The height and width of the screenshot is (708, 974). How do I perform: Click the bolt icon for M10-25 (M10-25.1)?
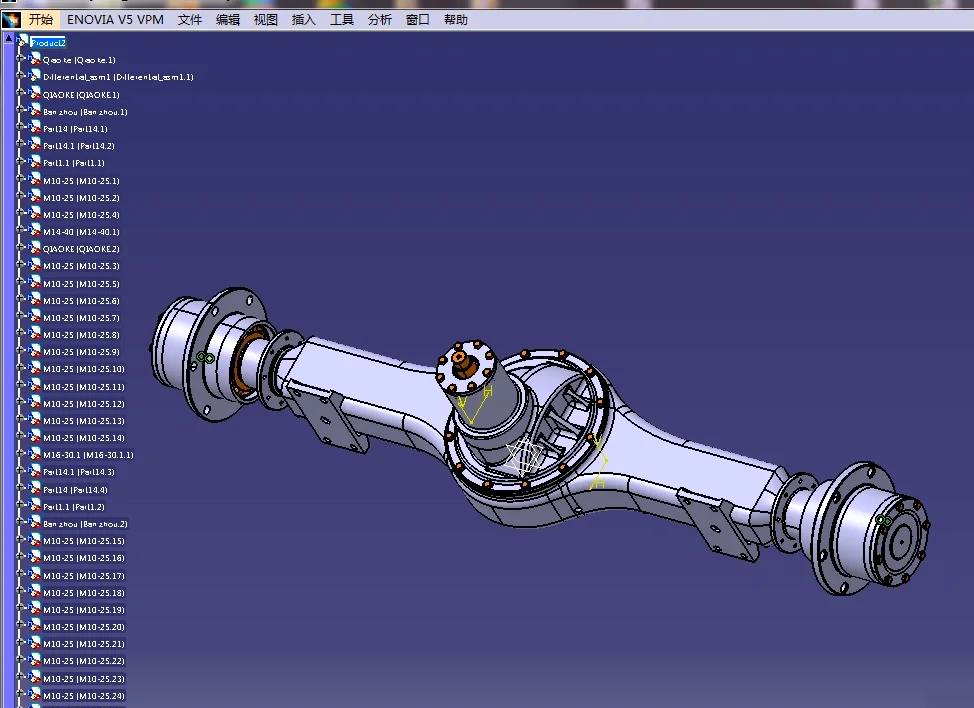pyautogui.click(x=35, y=179)
